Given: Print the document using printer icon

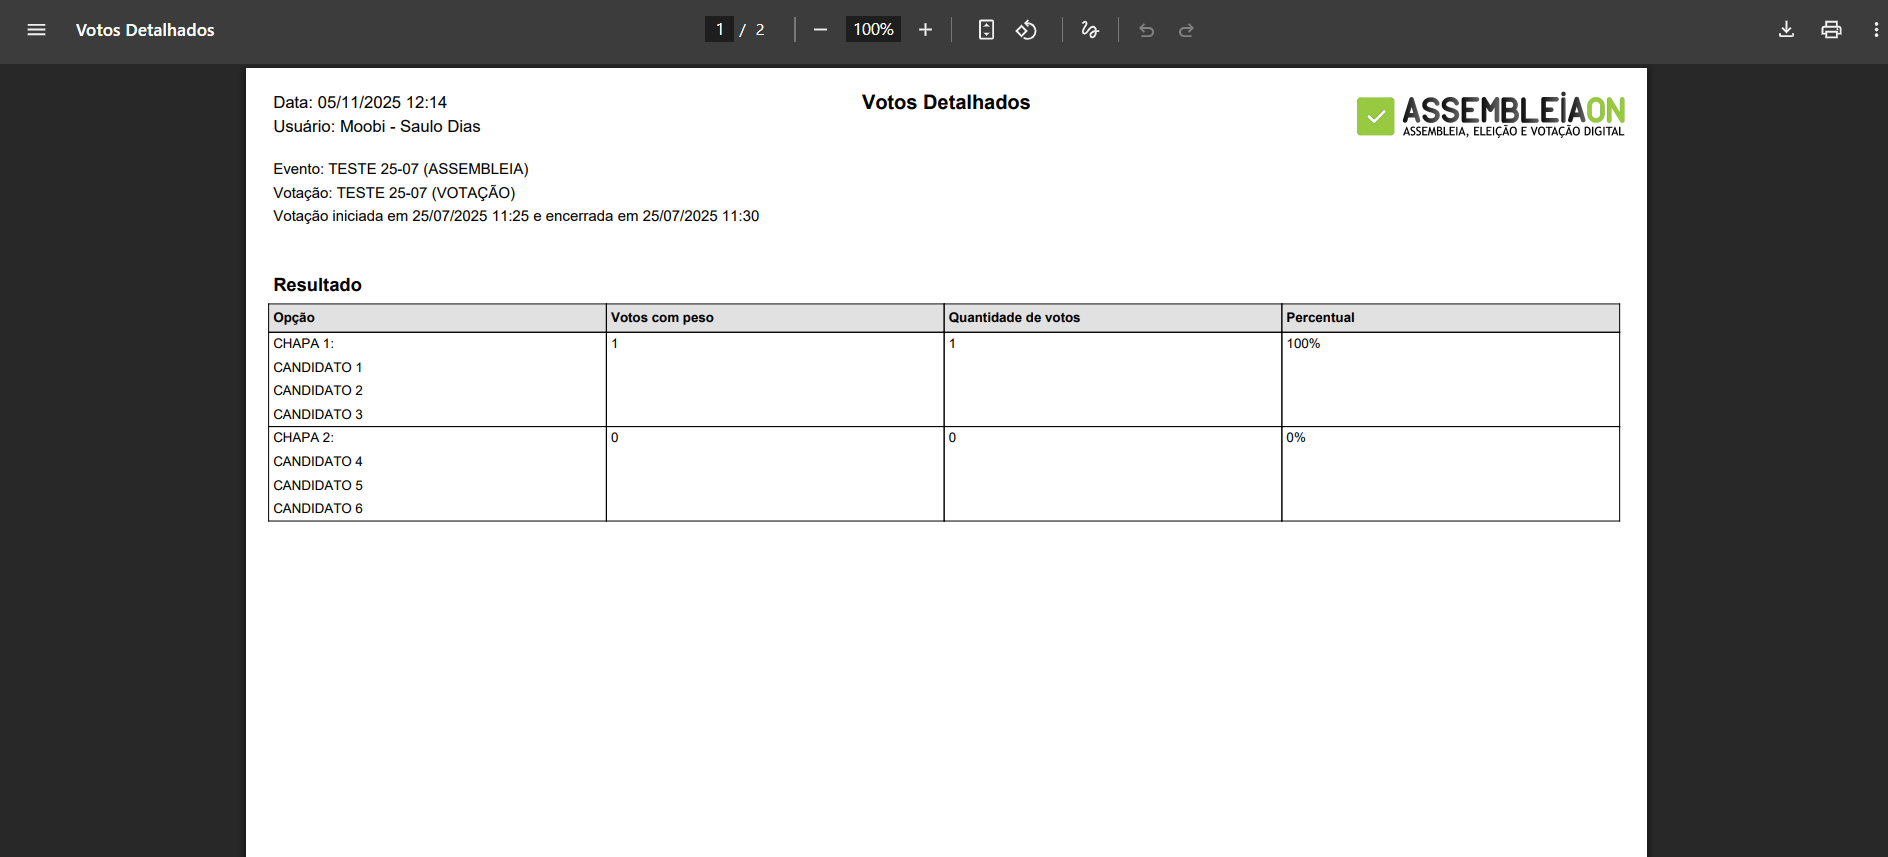Looking at the screenshot, I should (1831, 30).
